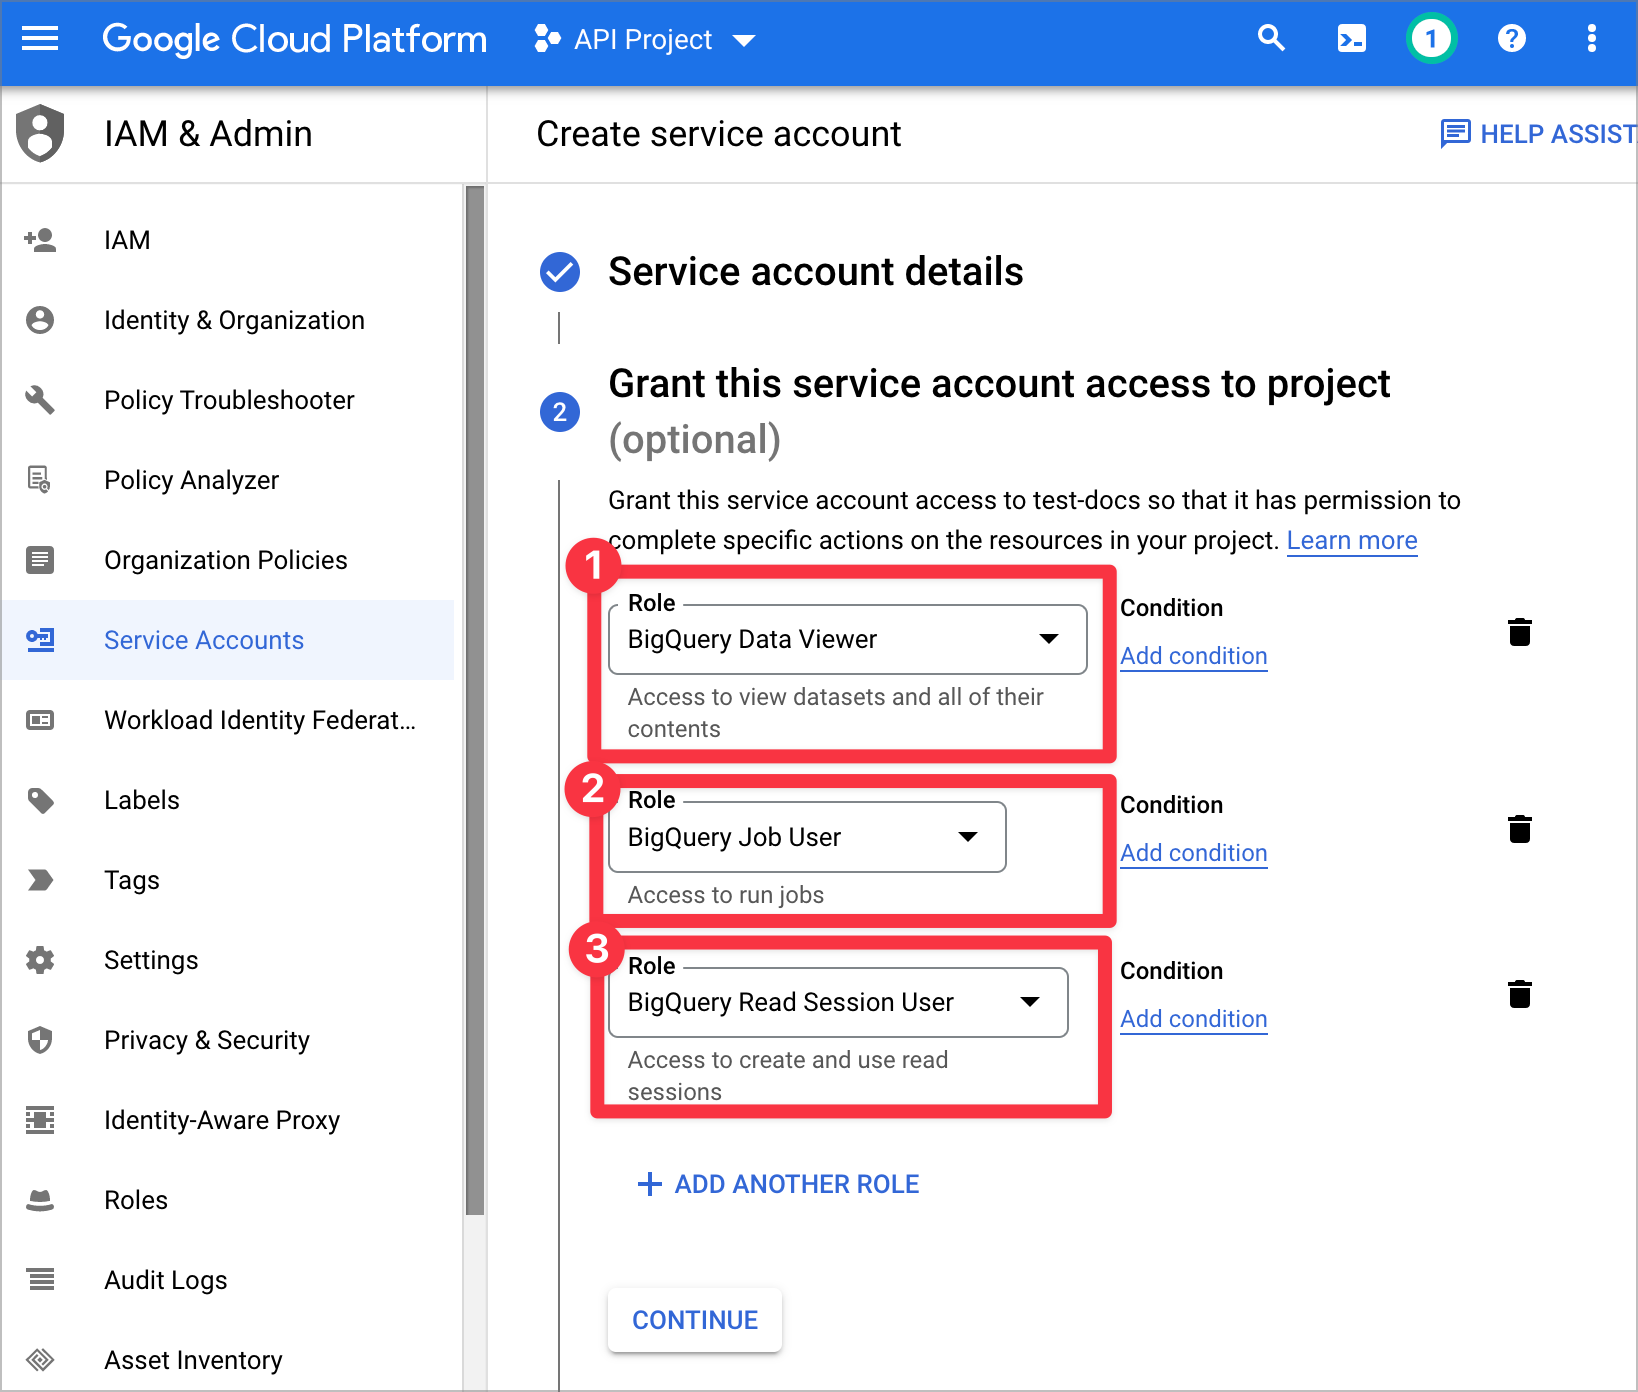The width and height of the screenshot is (1638, 1392).
Task: Click the Settings gear icon
Action: [x=40, y=960]
